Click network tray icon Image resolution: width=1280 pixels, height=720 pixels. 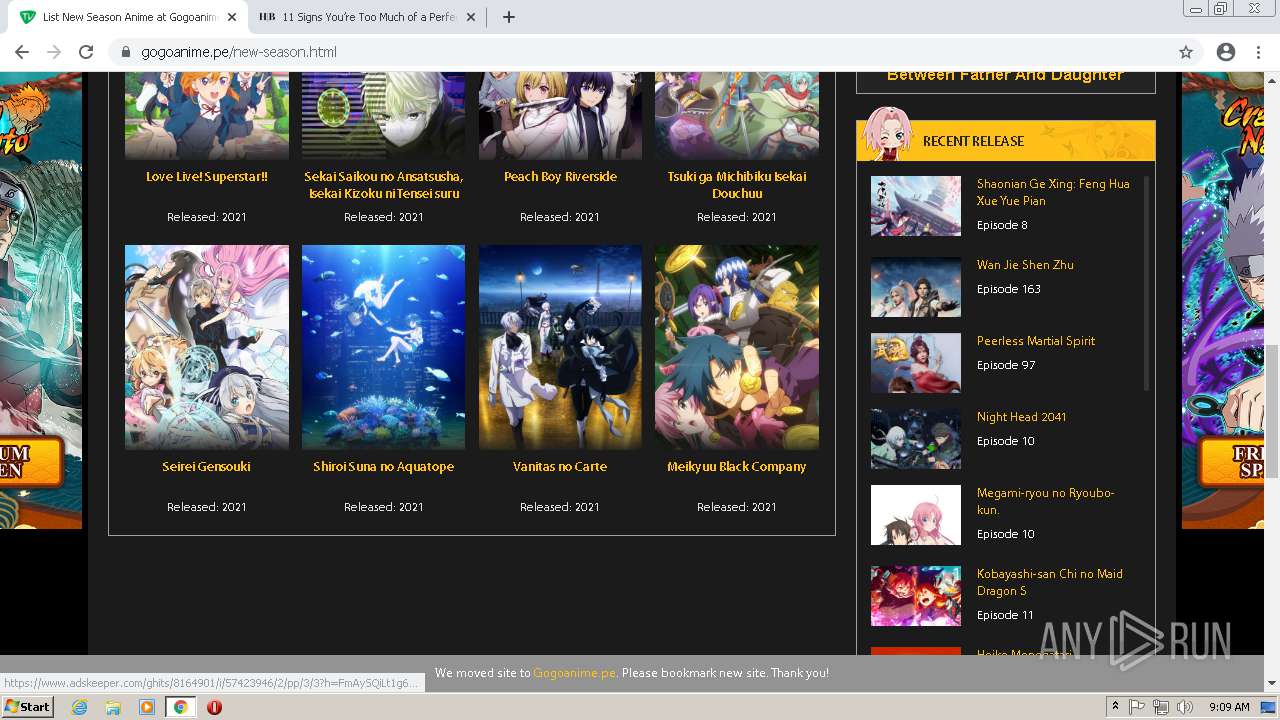(1161, 707)
